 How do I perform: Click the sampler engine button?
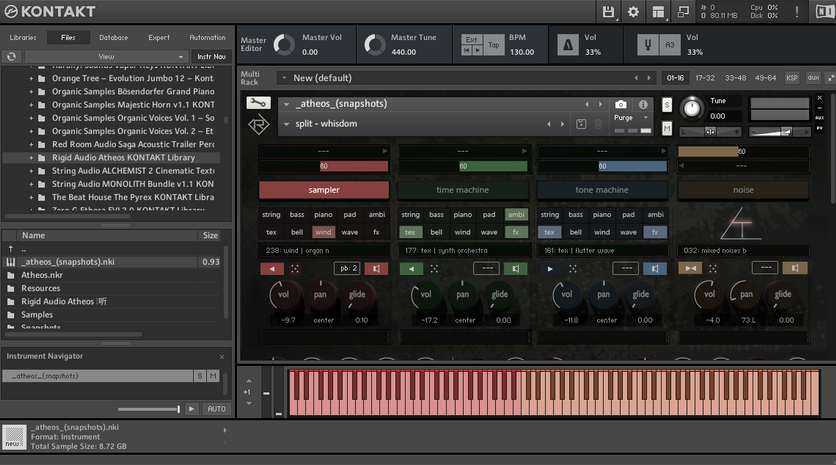pyautogui.click(x=324, y=190)
